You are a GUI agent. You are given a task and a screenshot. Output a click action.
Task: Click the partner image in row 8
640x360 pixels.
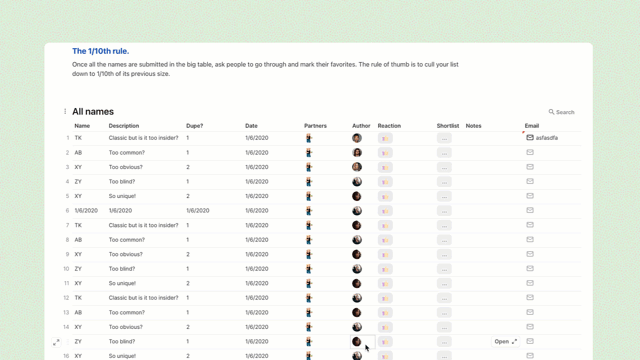point(309,240)
